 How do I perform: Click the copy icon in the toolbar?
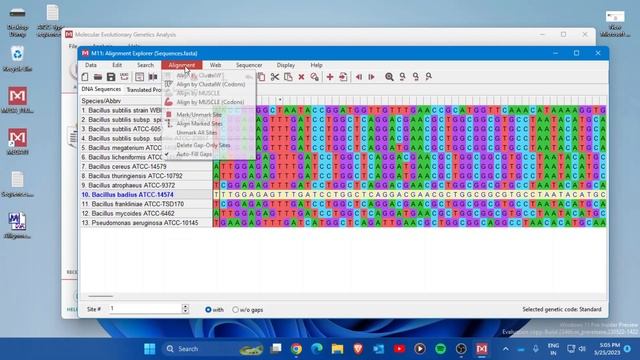coord(262,77)
